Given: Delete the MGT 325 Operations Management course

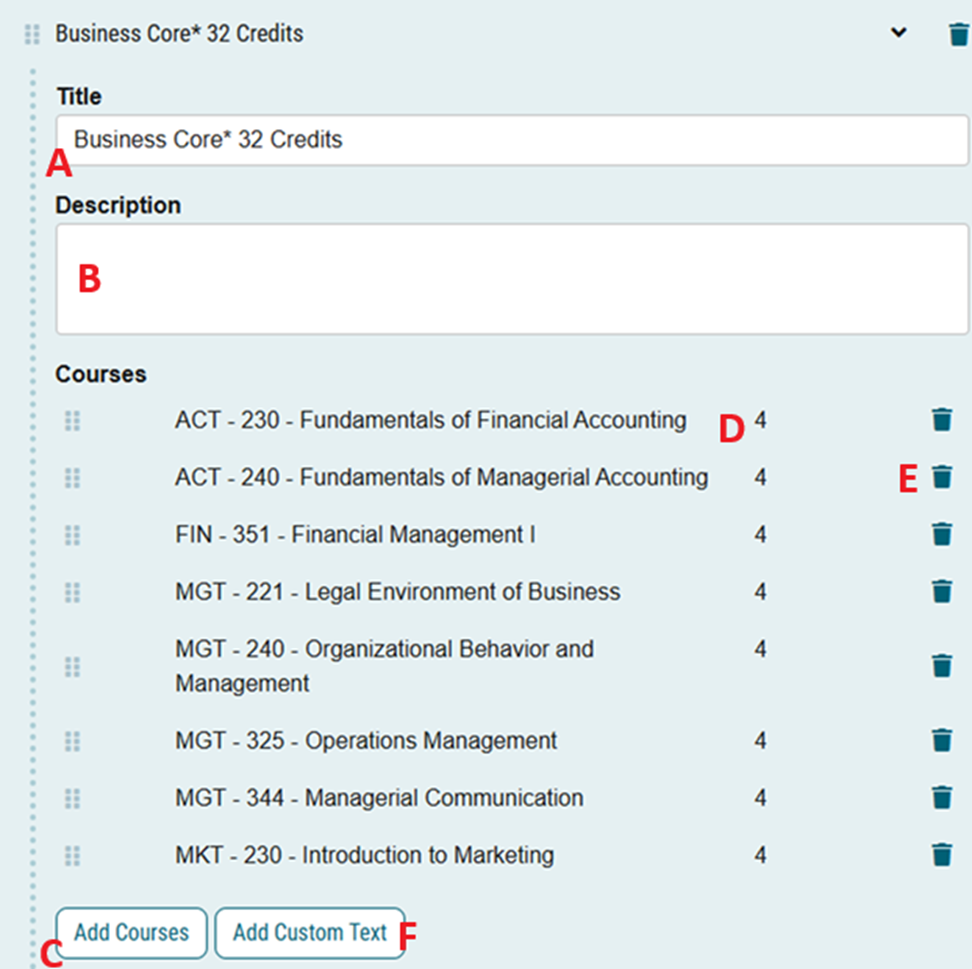Looking at the screenshot, I should pyautogui.click(x=941, y=740).
